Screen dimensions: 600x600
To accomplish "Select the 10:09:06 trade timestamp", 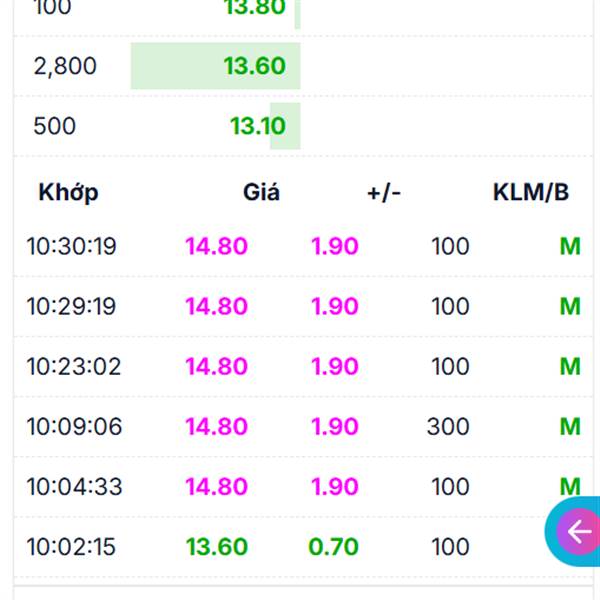I will (x=74, y=426).
